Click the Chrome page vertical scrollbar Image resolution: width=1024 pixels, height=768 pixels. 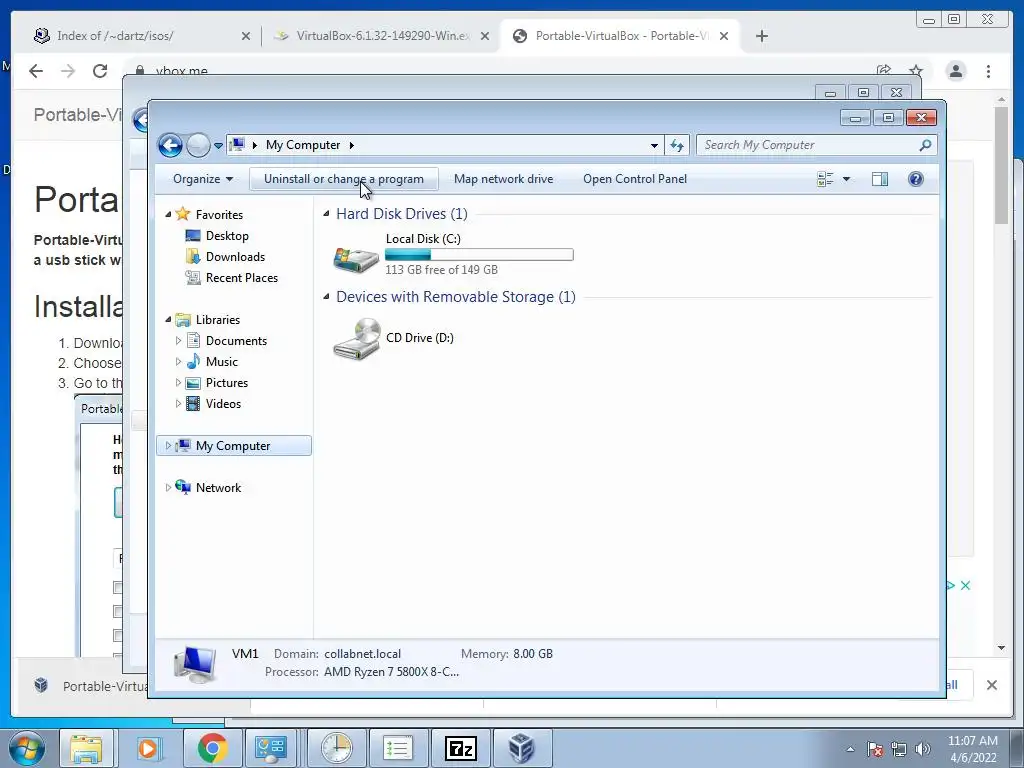(1001, 165)
